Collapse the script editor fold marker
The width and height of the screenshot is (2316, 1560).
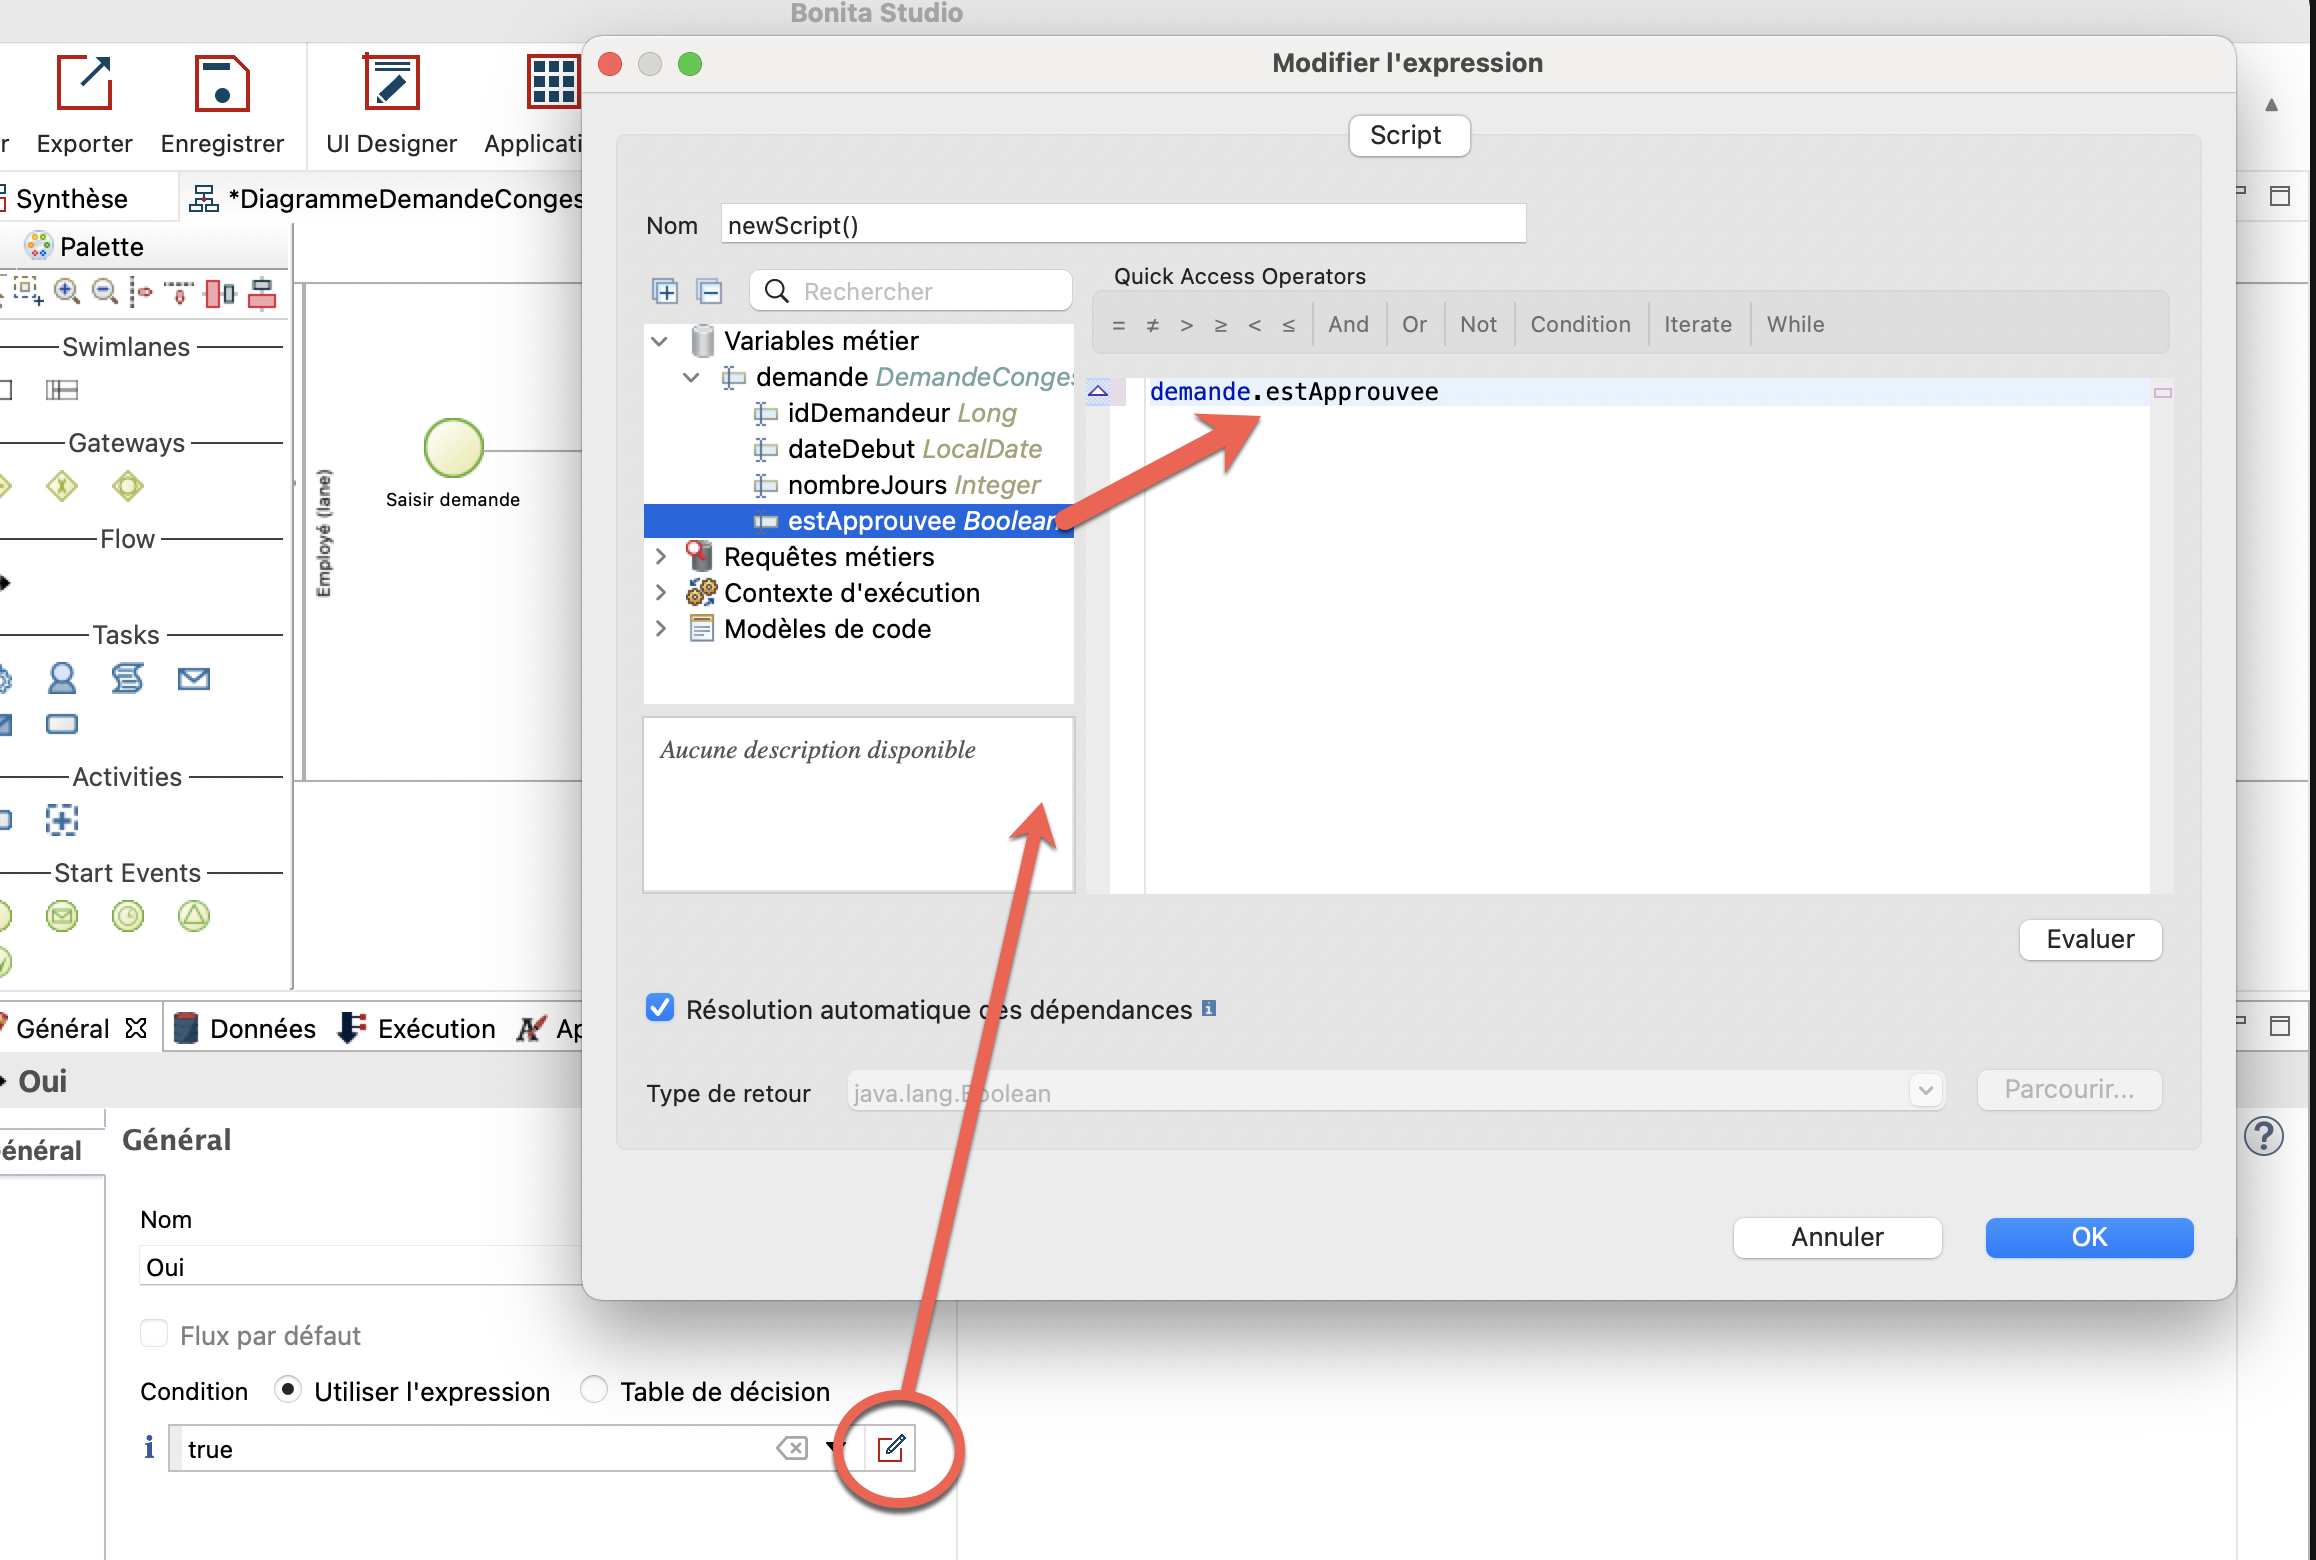click(1098, 391)
